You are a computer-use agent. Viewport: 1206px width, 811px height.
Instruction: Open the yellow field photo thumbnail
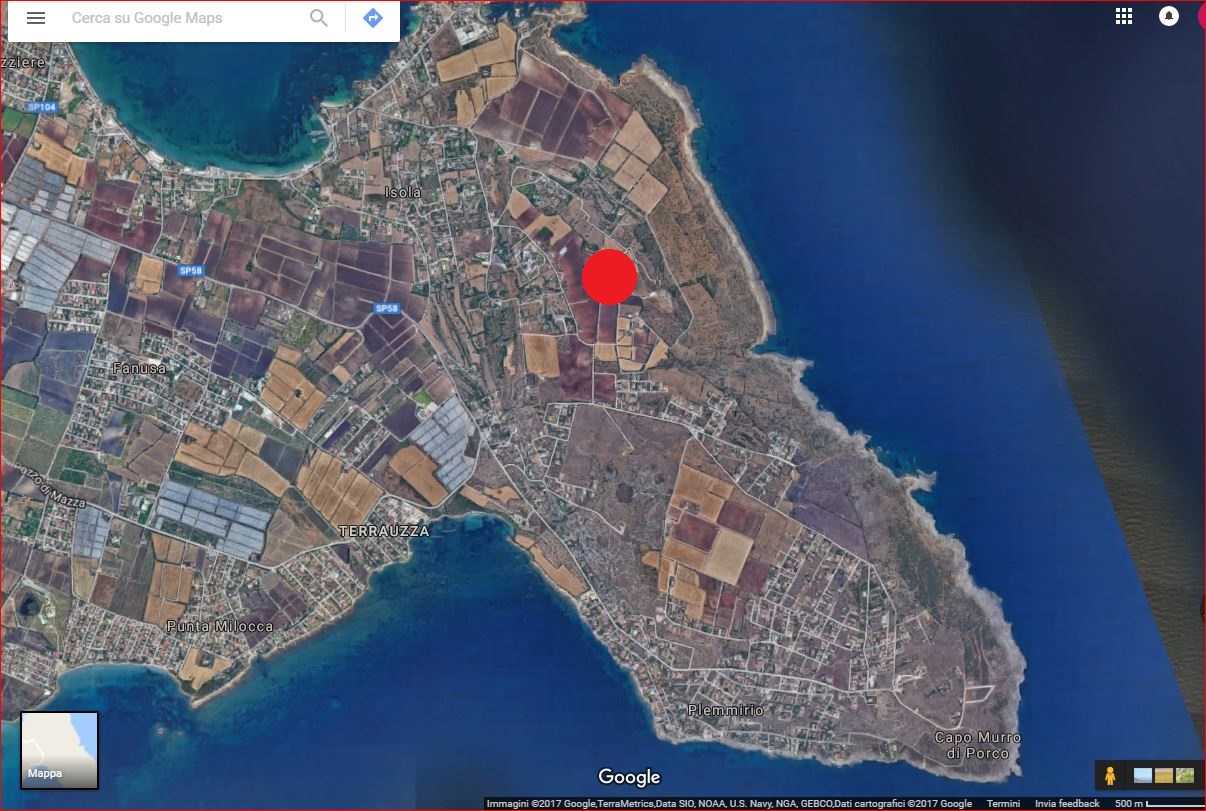coord(1163,775)
